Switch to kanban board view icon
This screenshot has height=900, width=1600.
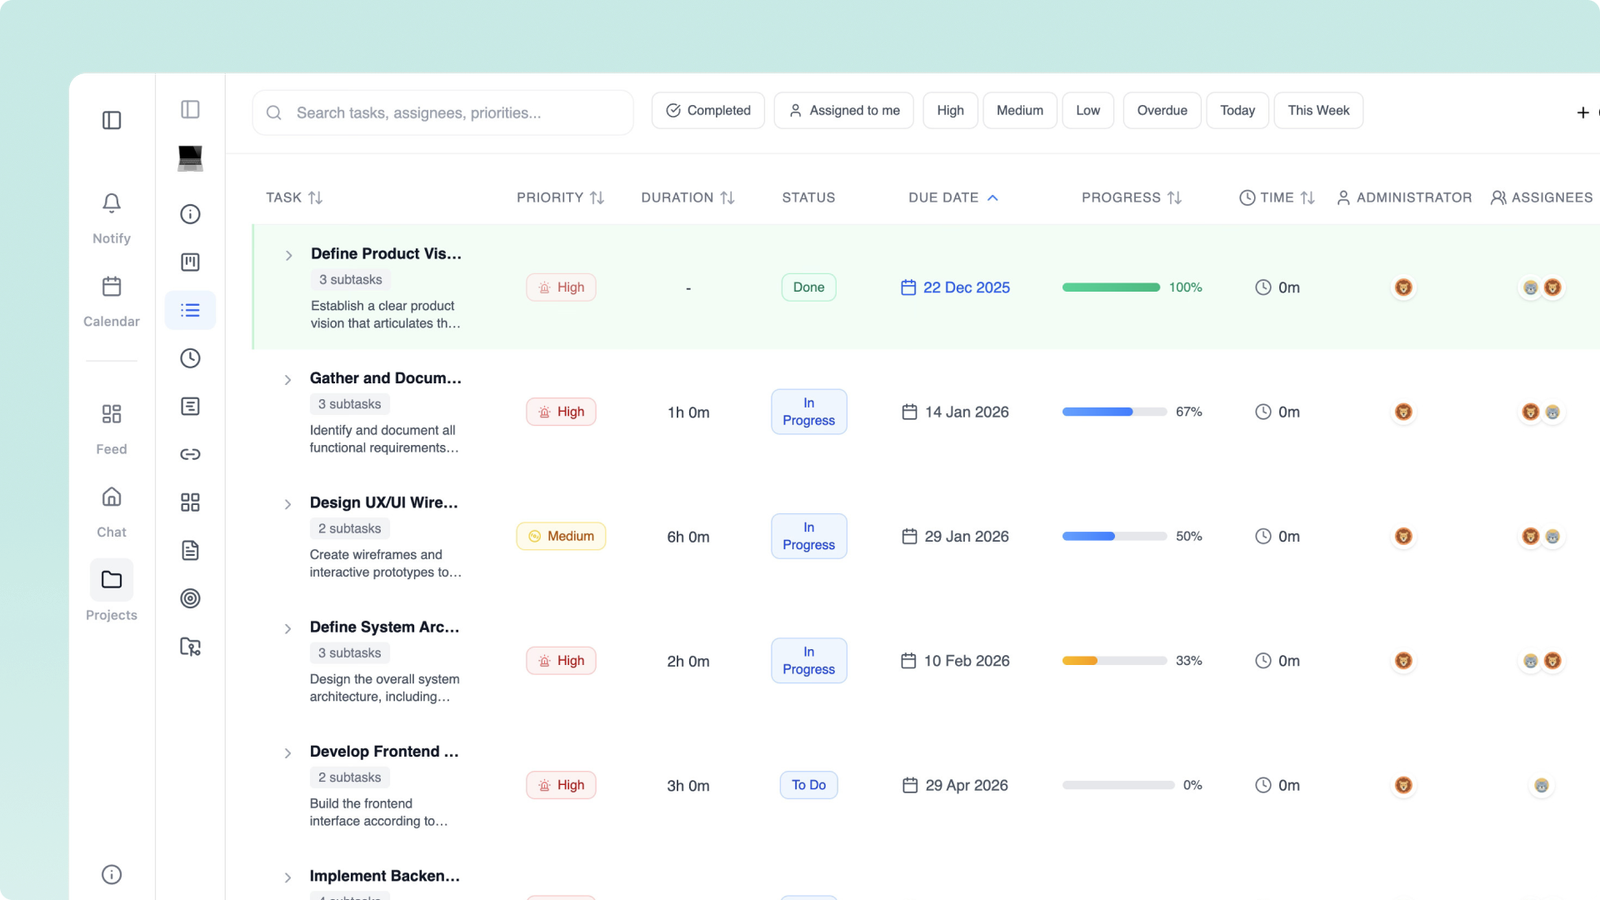click(190, 262)
